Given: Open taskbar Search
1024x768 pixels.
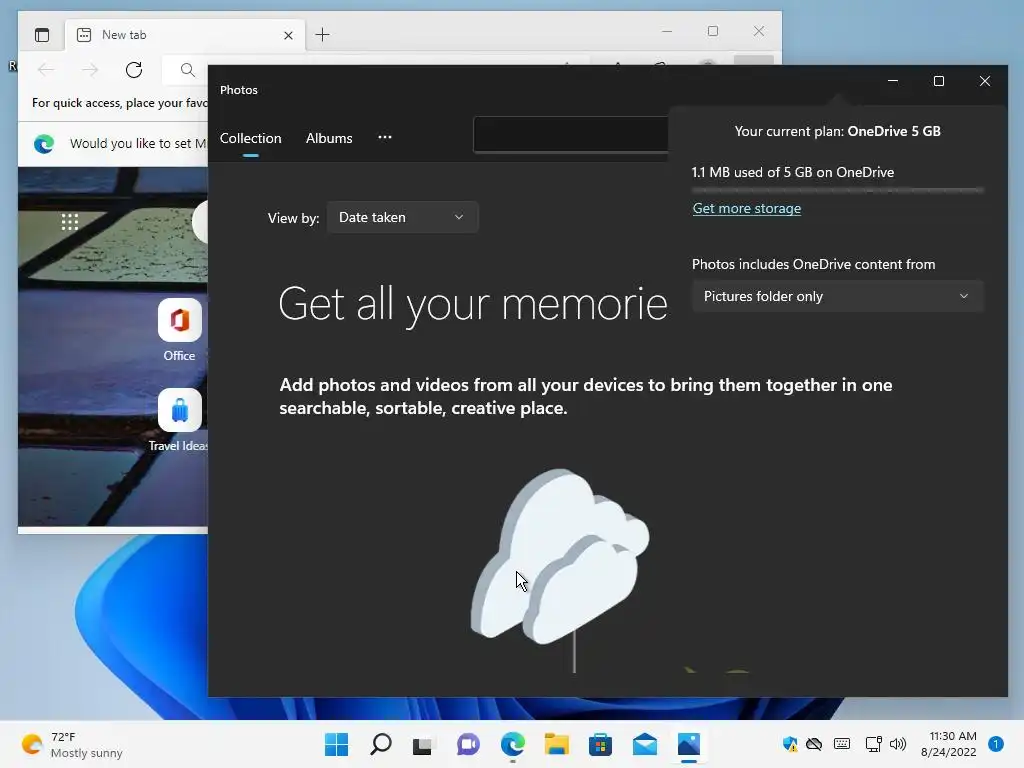Looking at the screenshot, I should coord(381,744).
